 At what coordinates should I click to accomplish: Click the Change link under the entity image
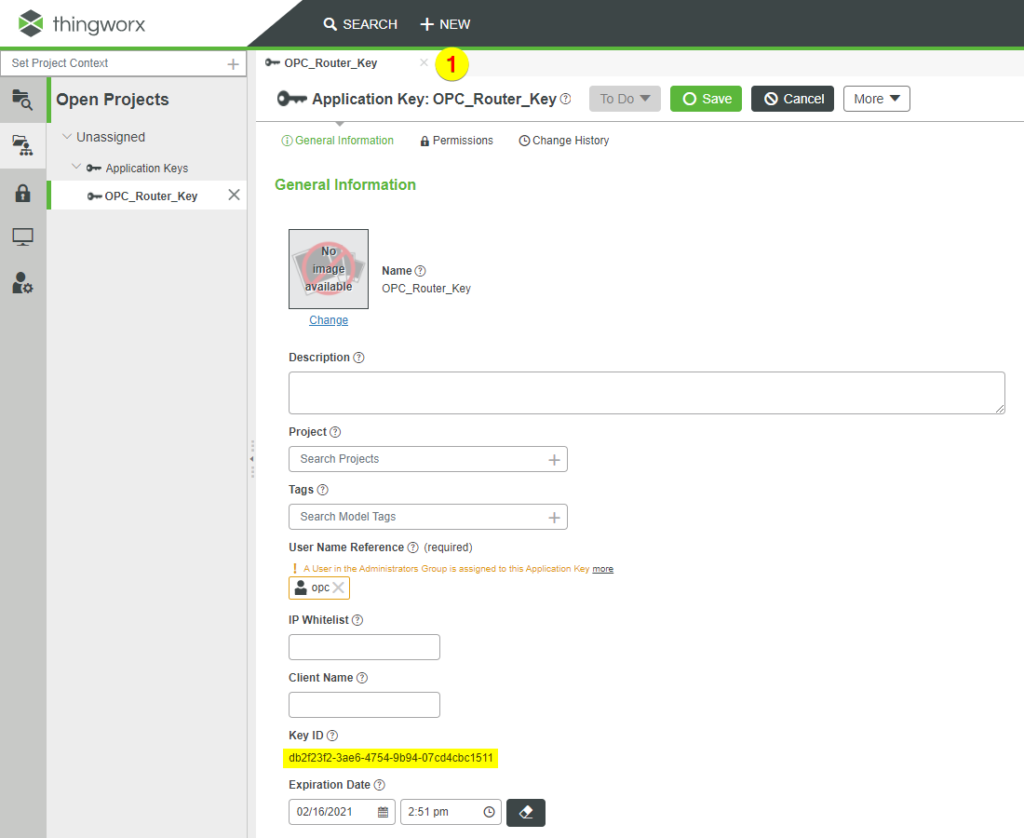tap(328, 319)
